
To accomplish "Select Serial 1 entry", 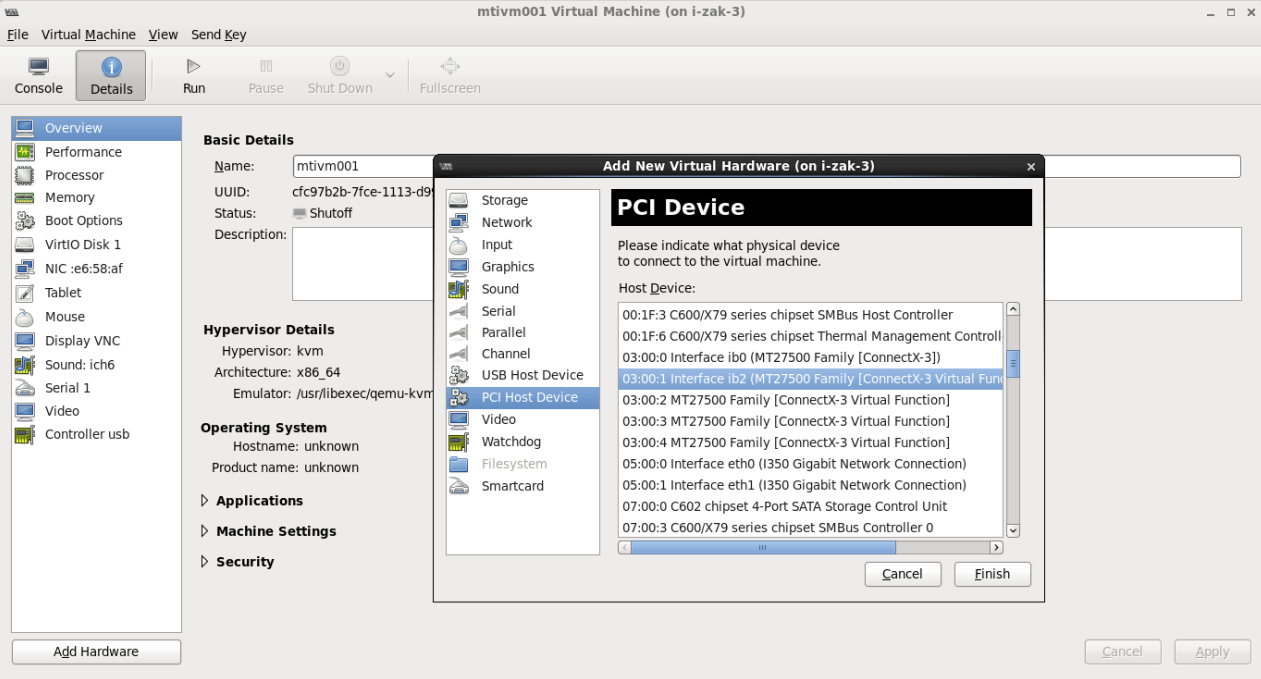I will click(97, 388).
